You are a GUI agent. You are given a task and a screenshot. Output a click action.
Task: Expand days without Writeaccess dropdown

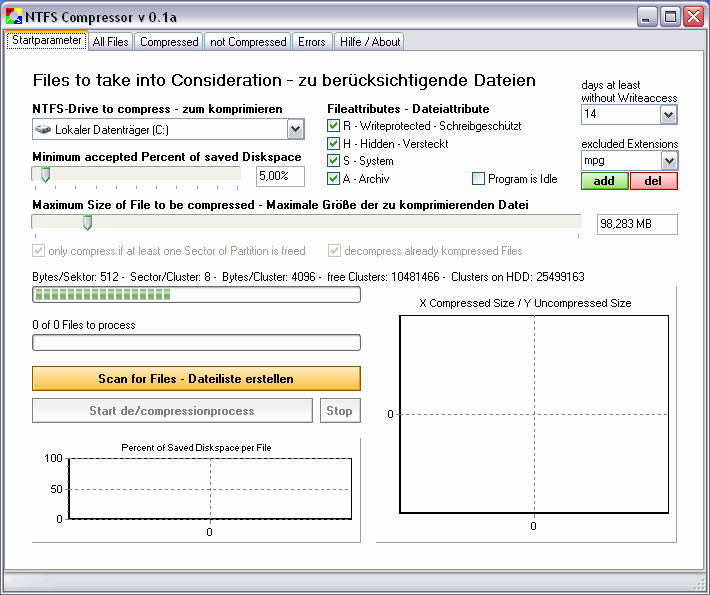tap(669, 115)
